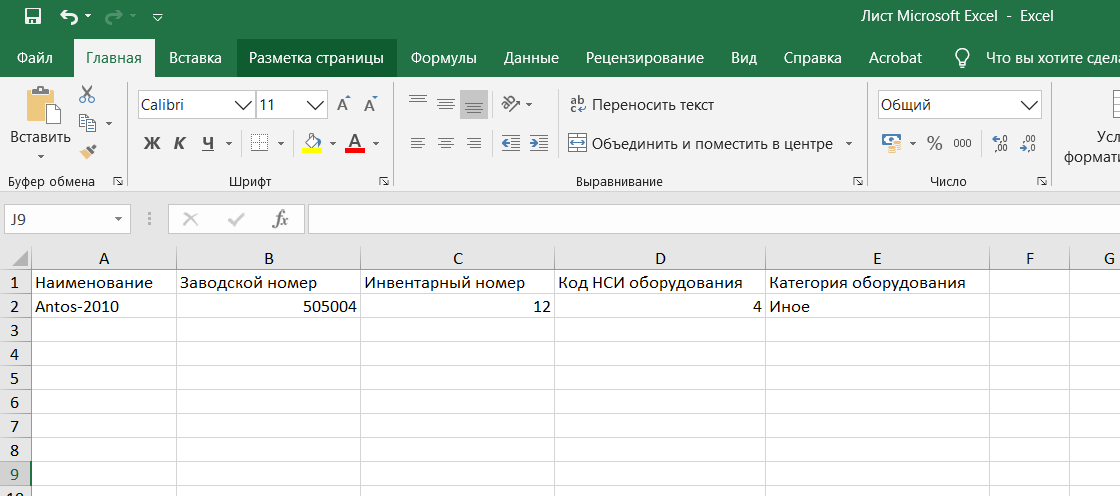Switch to the Рецензирование tab
1120x496 pixels.
click(644, 58)
